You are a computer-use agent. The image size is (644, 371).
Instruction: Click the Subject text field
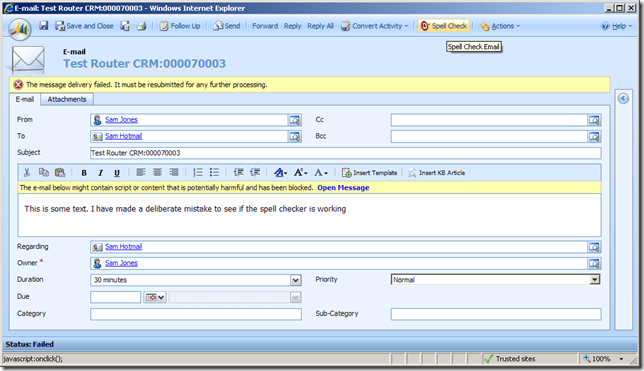coord(345,153)
